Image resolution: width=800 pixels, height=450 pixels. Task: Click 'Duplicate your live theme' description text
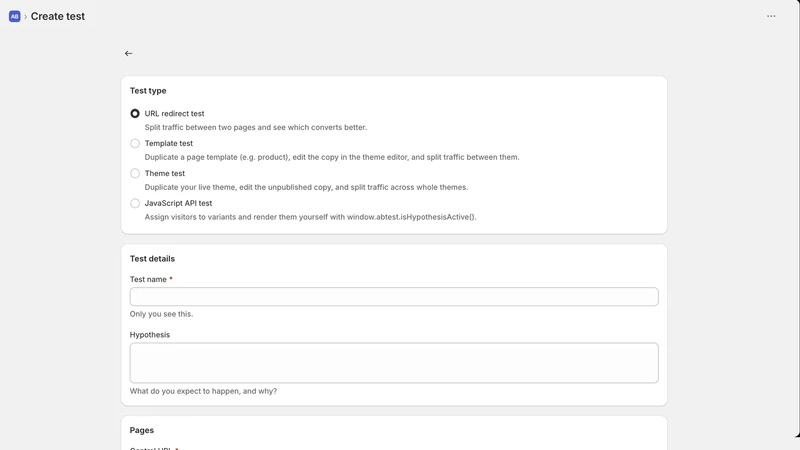coord(306,187)
